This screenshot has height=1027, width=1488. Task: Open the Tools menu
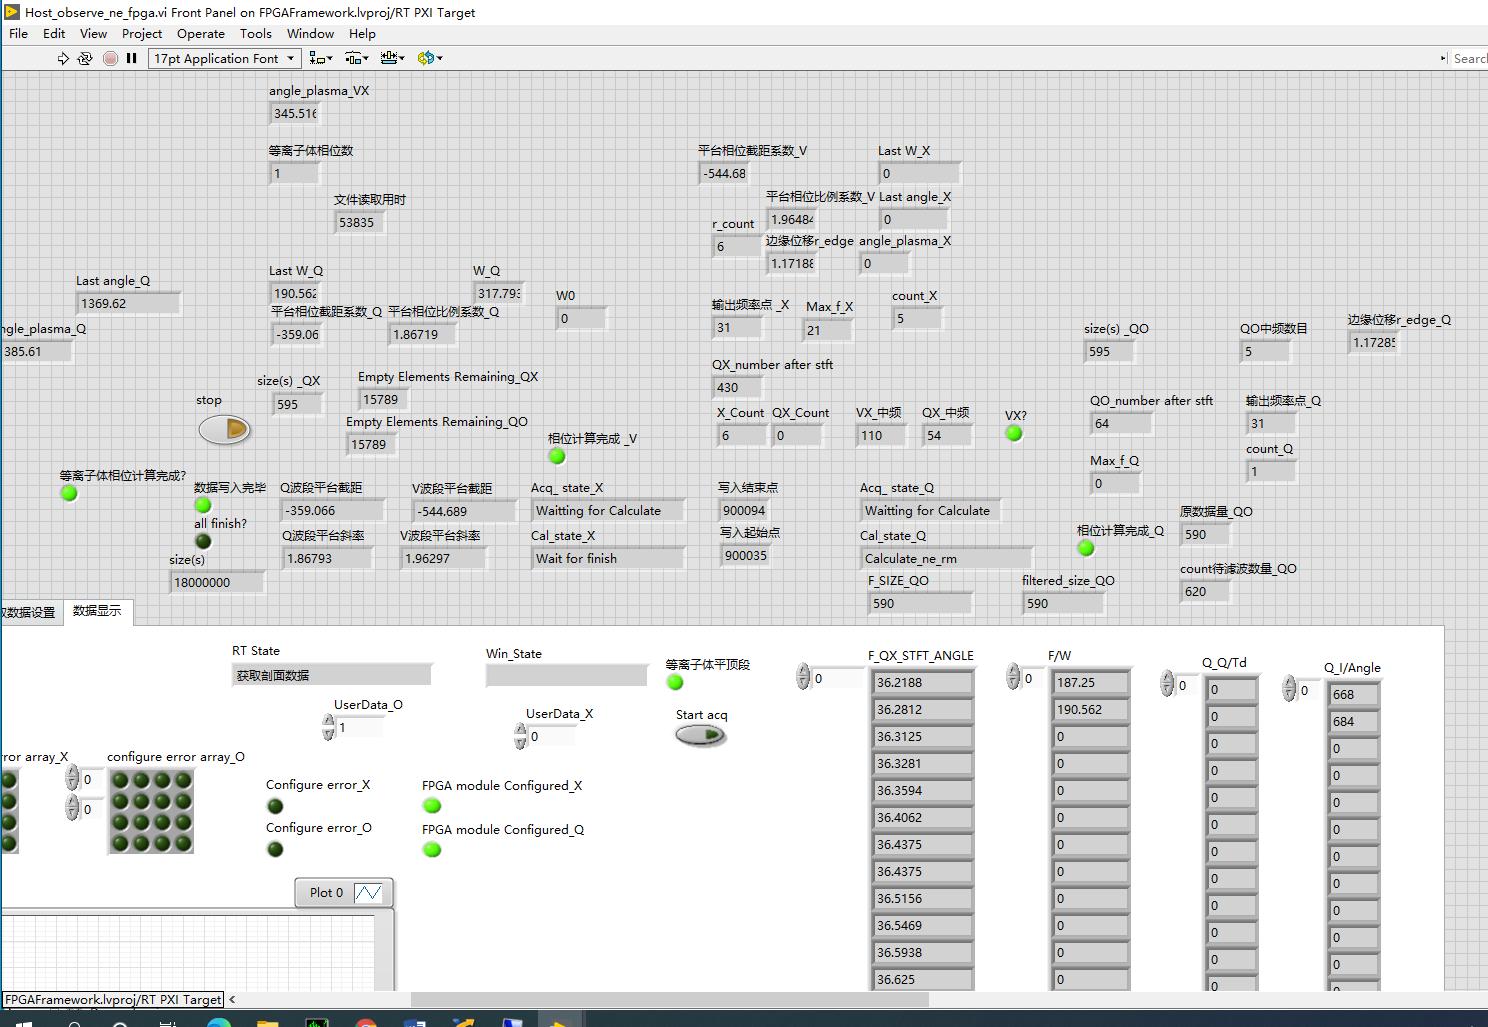click(x=255, y=33)
